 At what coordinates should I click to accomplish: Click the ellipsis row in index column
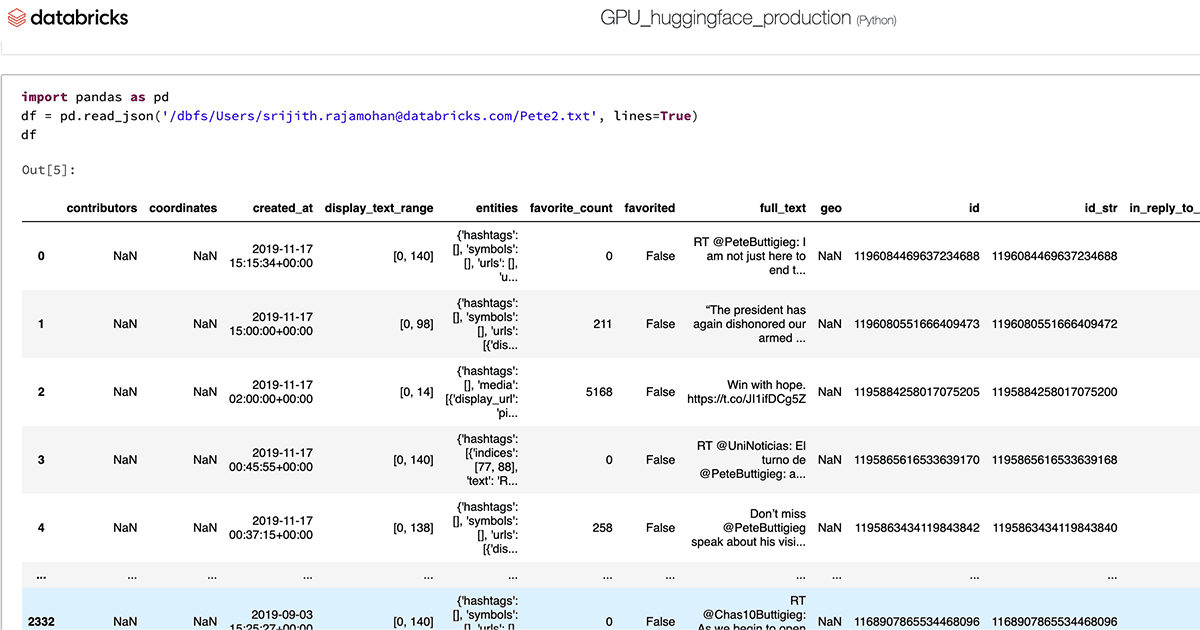pyautogui.click(x=41, y=577)
